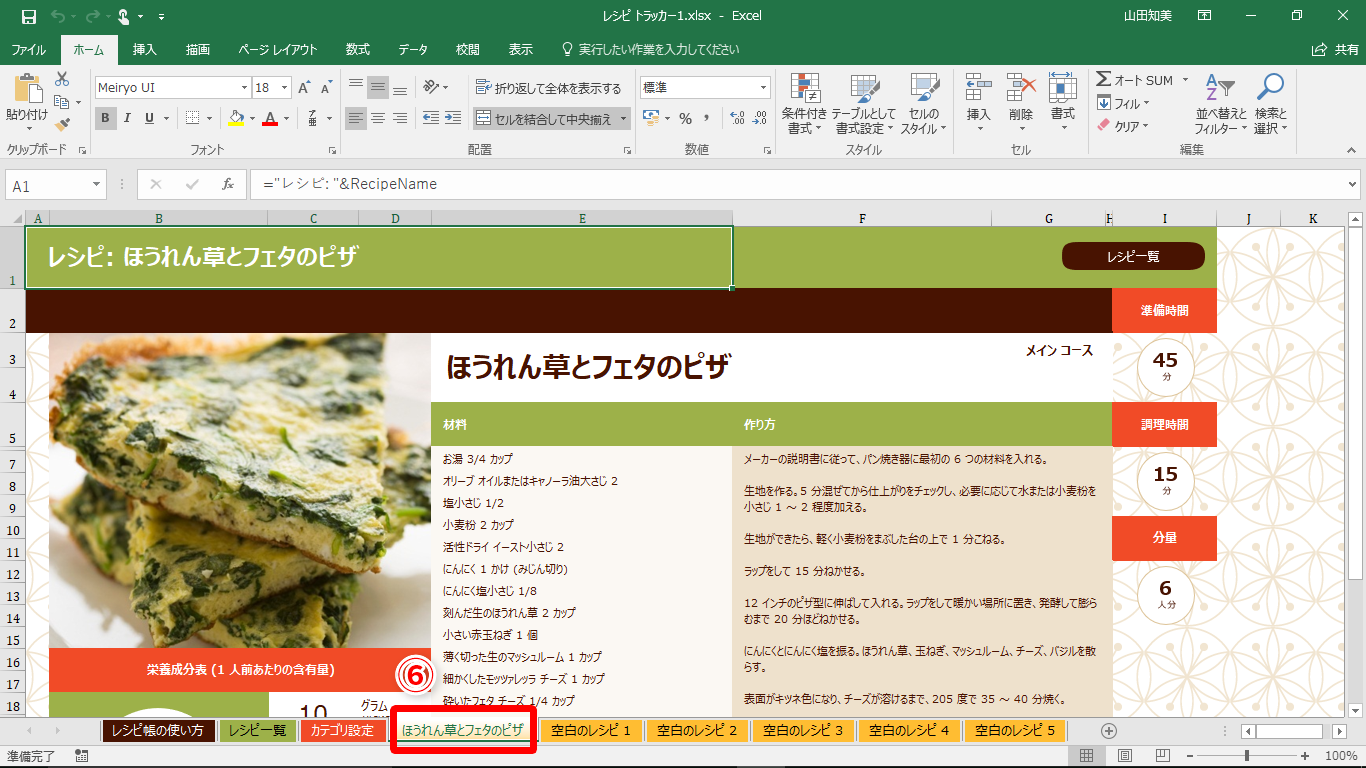The height and width of the screenshot is (768, 1366).
Task: Save the workbook with the floppy disk icon
Action: 28,16
